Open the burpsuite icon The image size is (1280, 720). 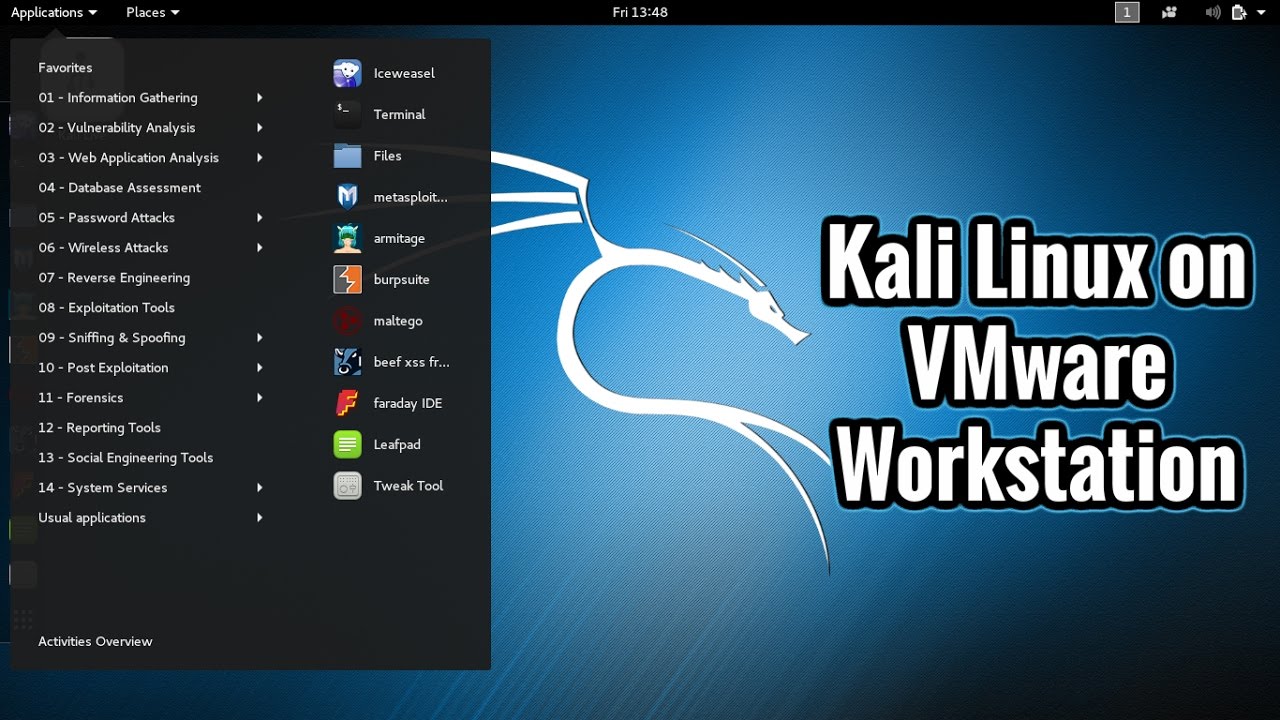point(347,279)
